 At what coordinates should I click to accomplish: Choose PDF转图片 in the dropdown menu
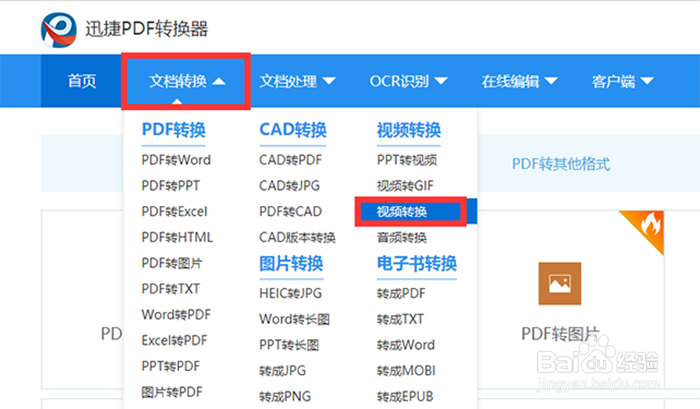click(172, 263)
